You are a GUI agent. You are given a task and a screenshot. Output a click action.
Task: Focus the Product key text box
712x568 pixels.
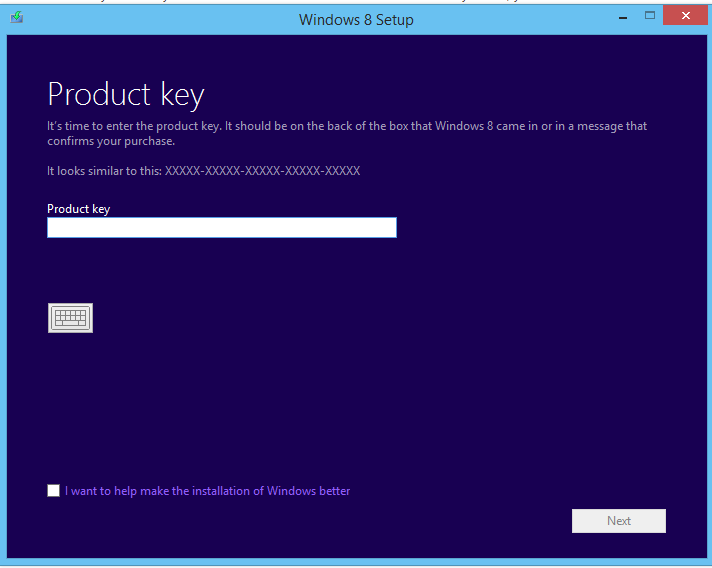click(221, 228)
